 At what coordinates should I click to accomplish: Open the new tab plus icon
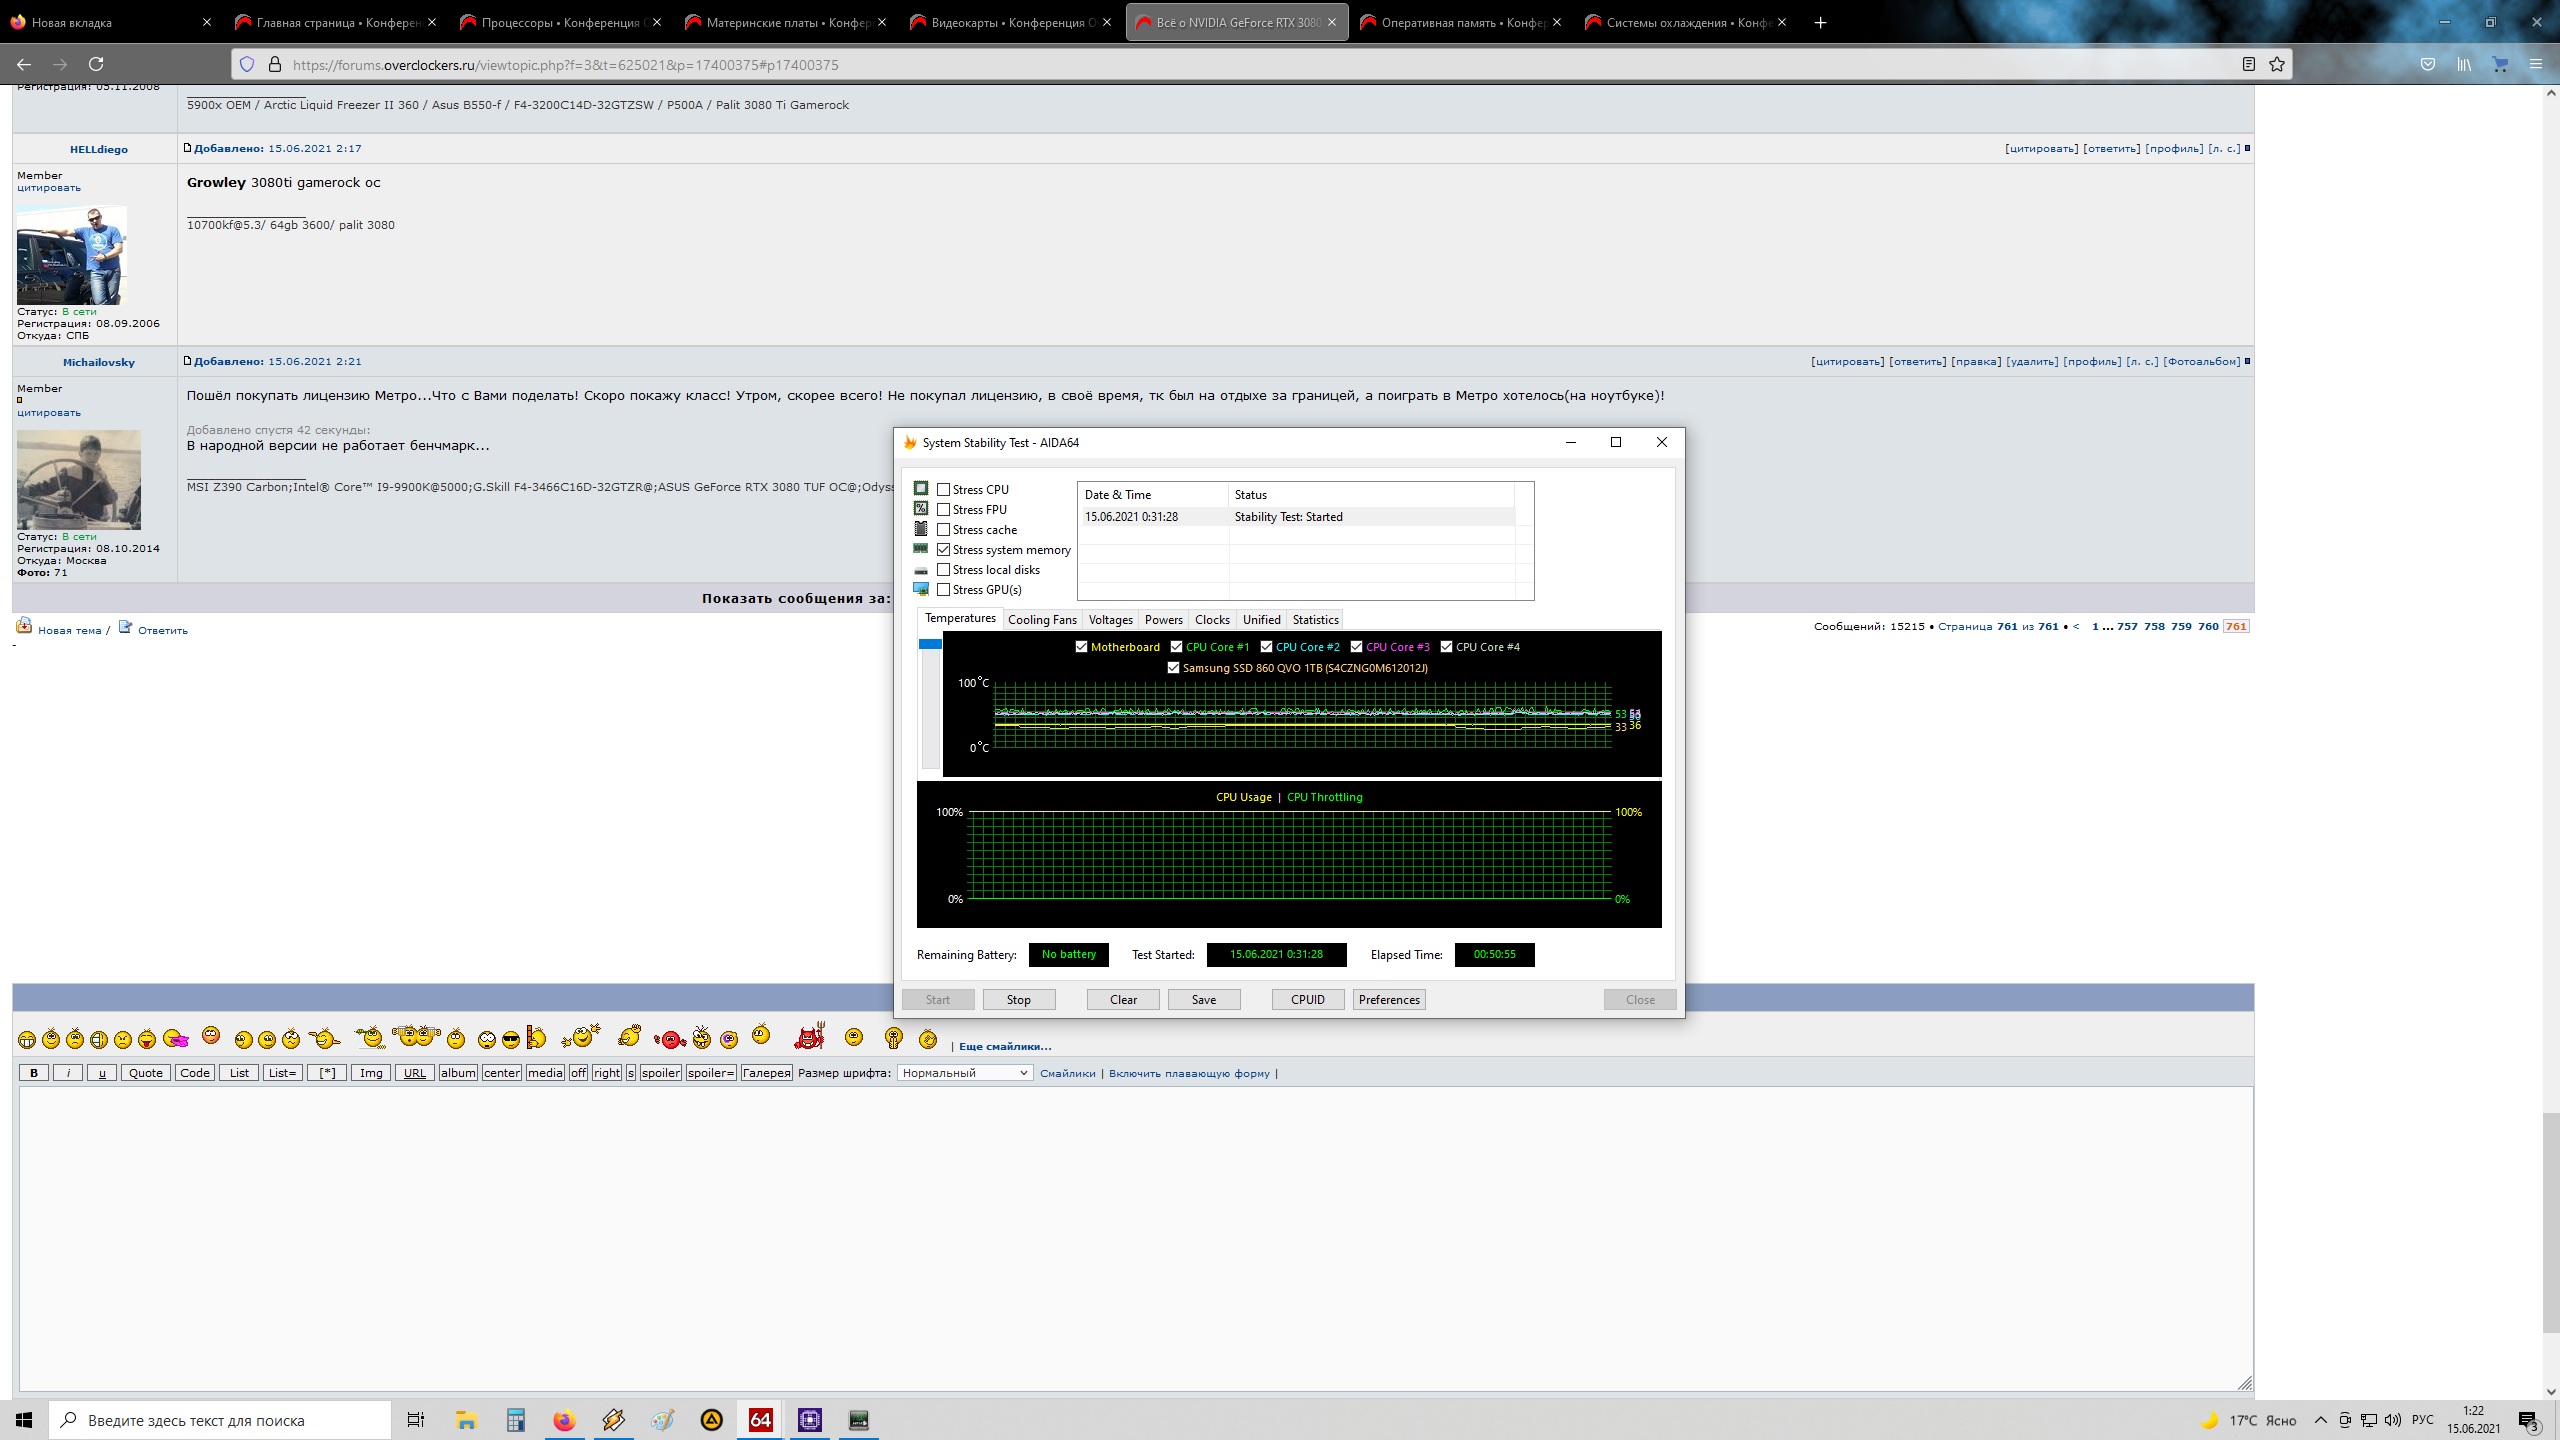point(1820,22)
